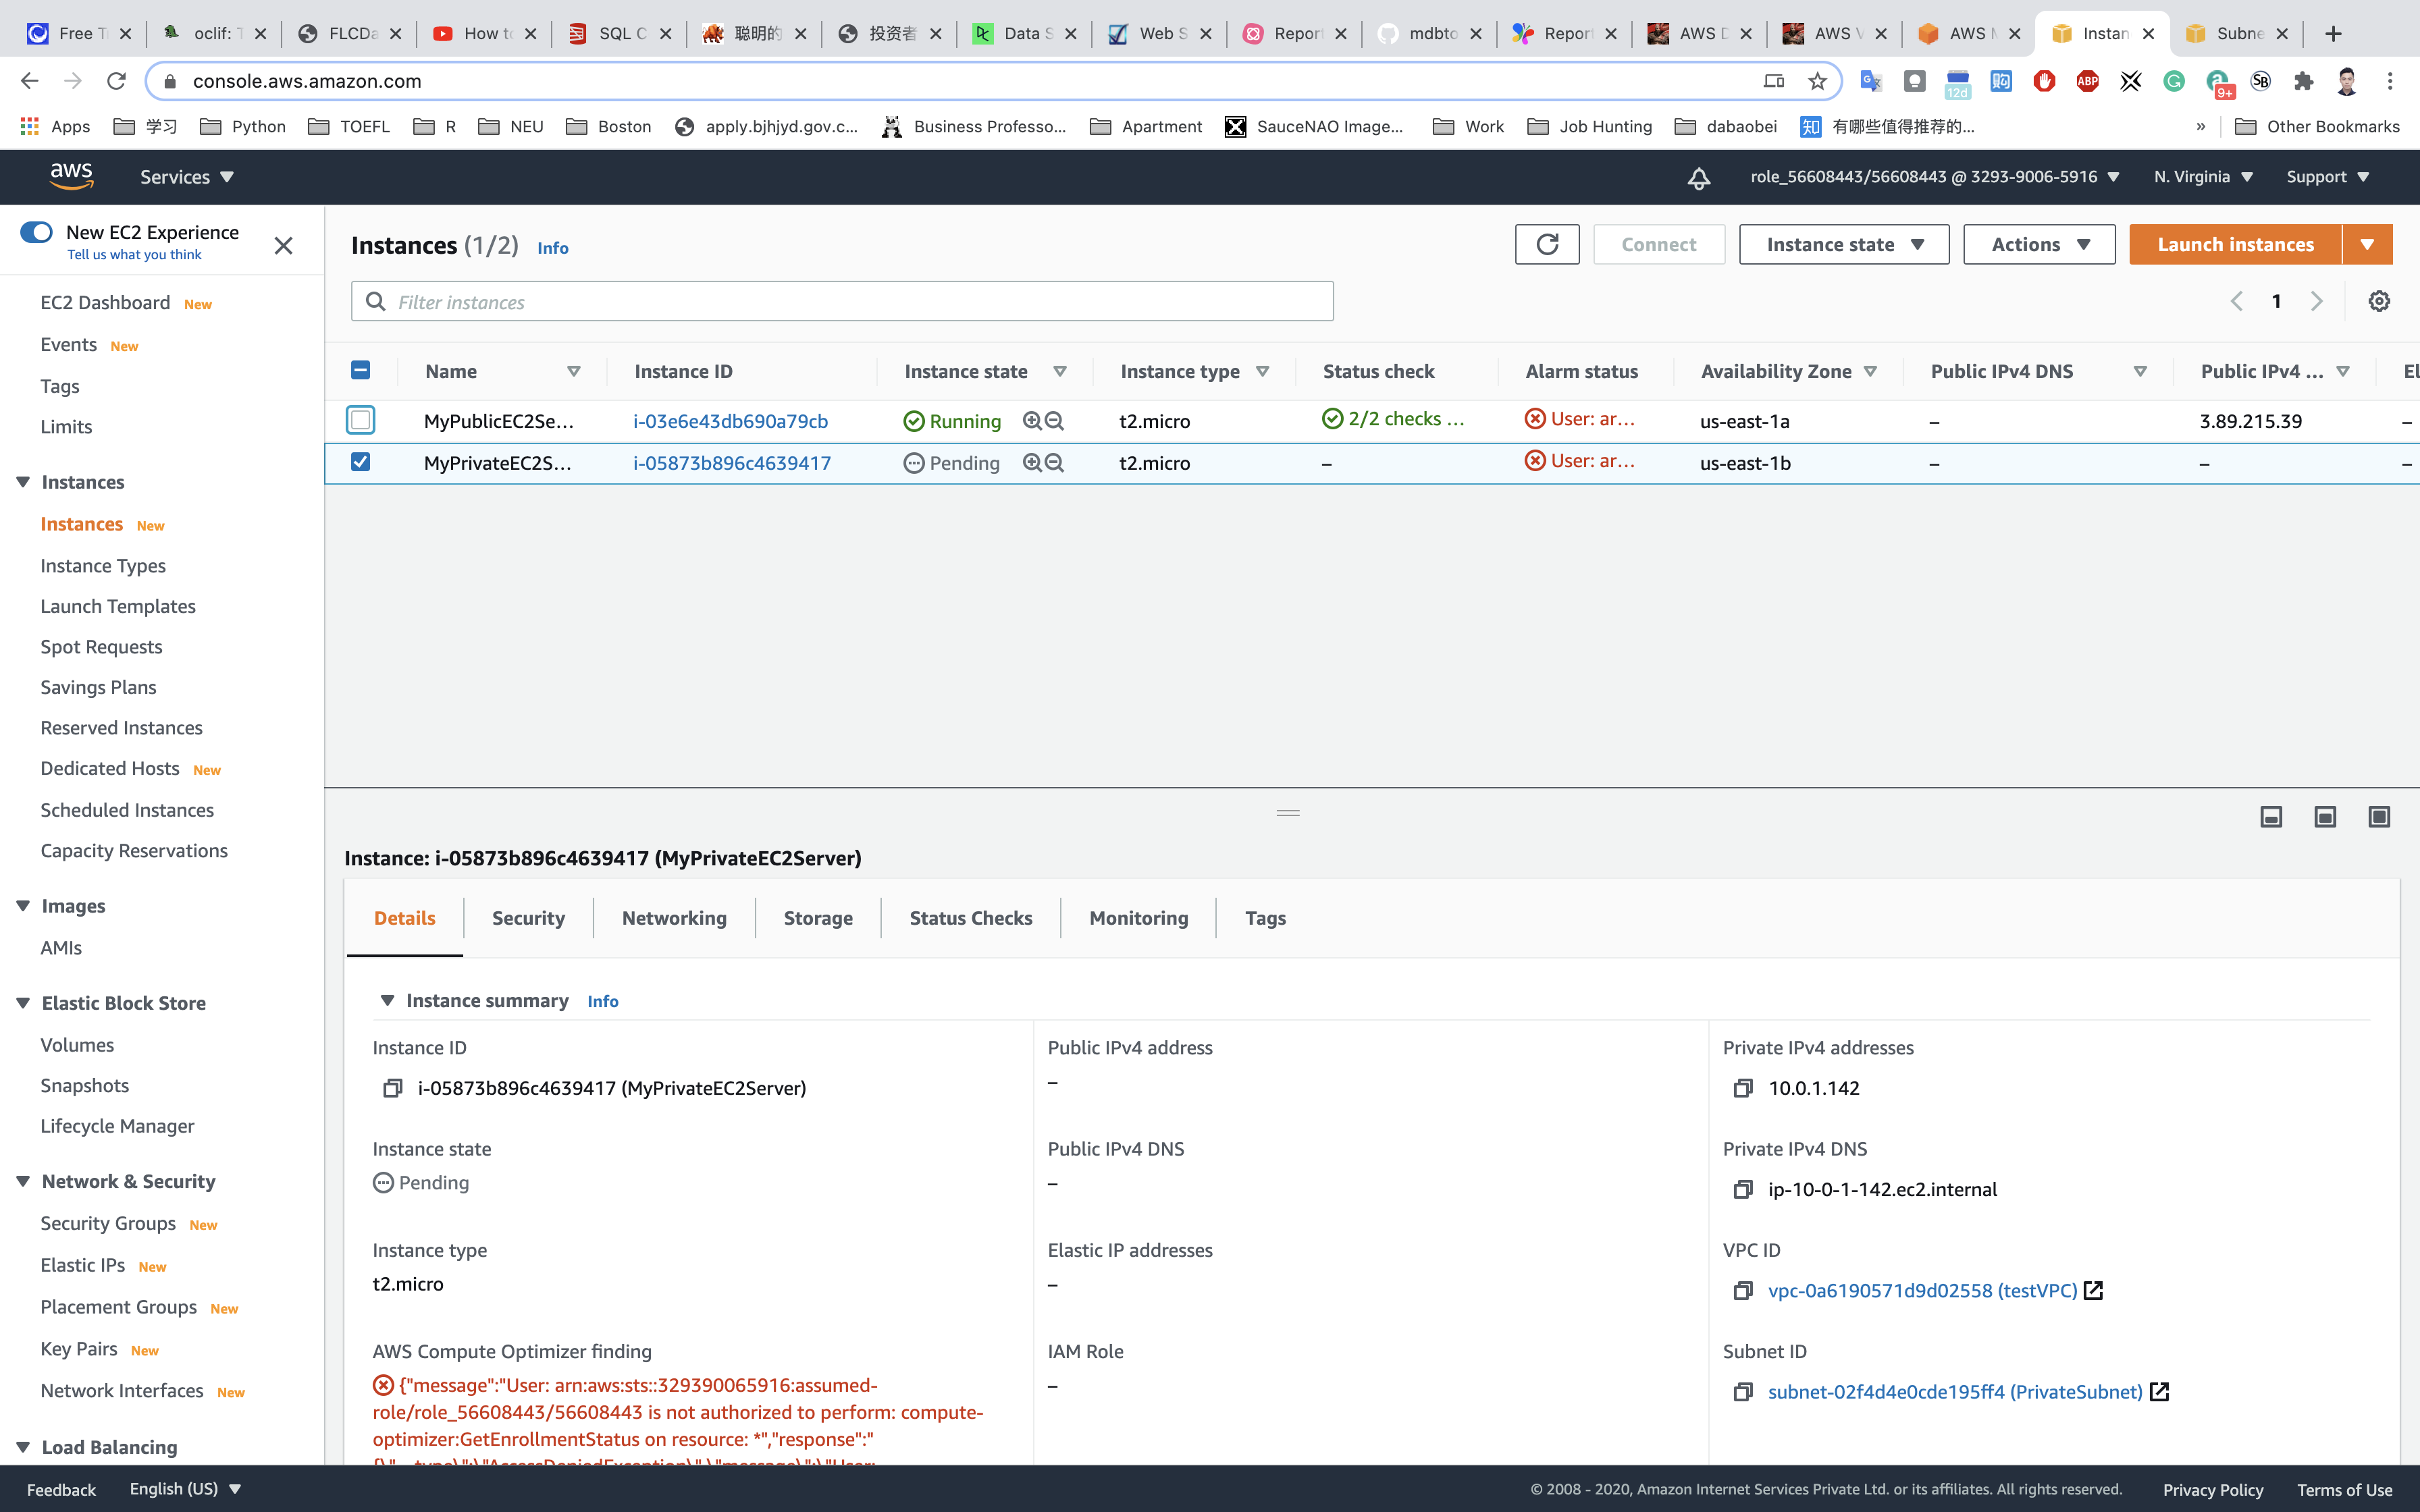Open the Status Checks tab

click(970, 917)
